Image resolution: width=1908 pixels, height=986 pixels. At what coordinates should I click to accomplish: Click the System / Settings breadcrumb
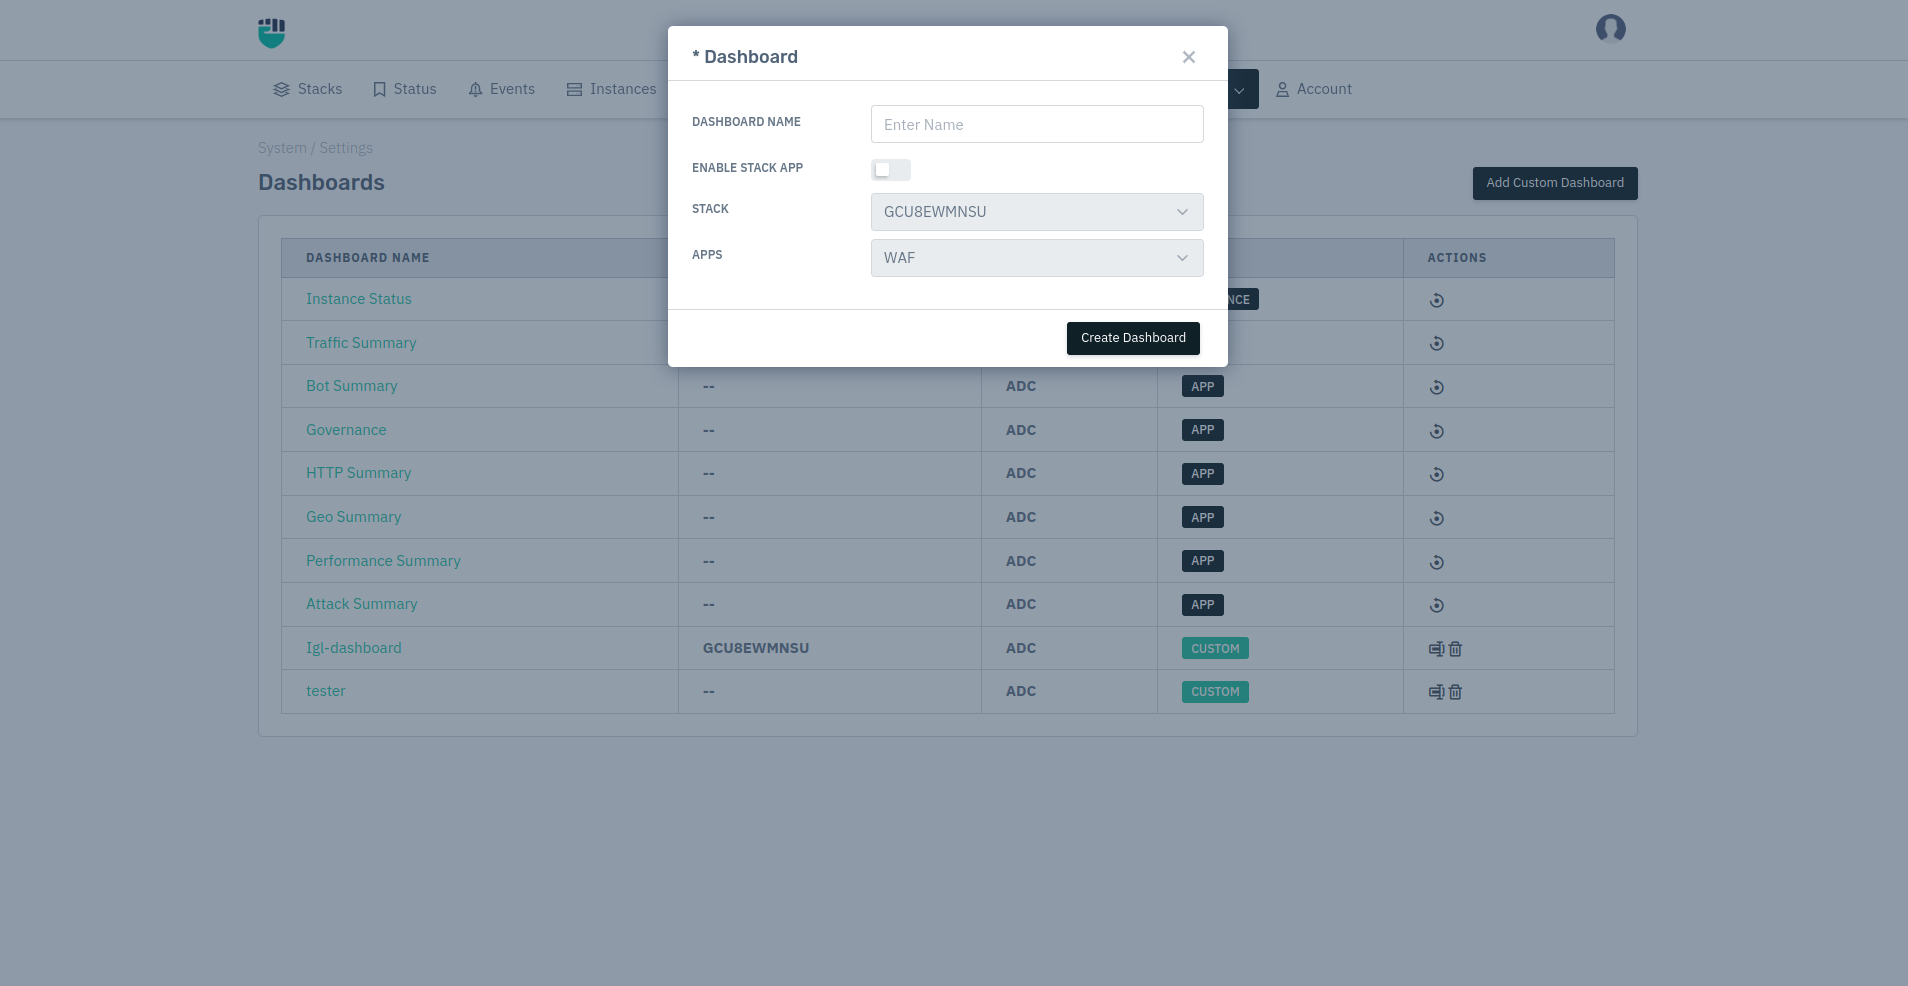tap(315, 148)
